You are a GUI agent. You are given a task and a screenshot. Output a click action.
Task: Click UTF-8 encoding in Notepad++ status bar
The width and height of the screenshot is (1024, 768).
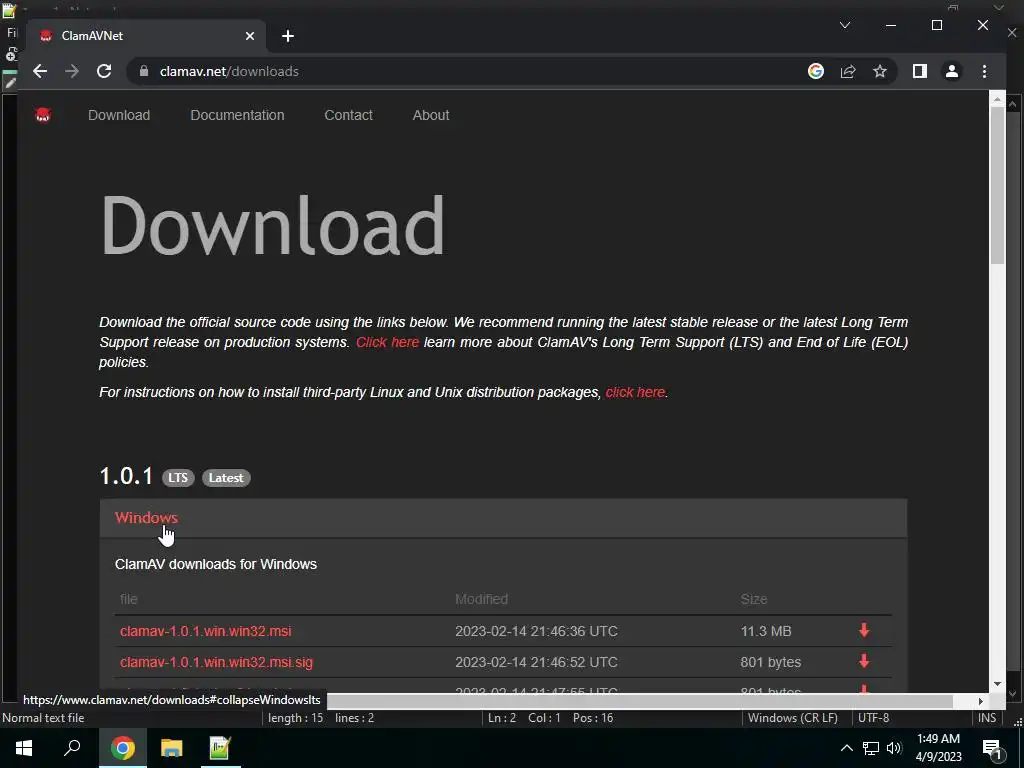point(874,718)
